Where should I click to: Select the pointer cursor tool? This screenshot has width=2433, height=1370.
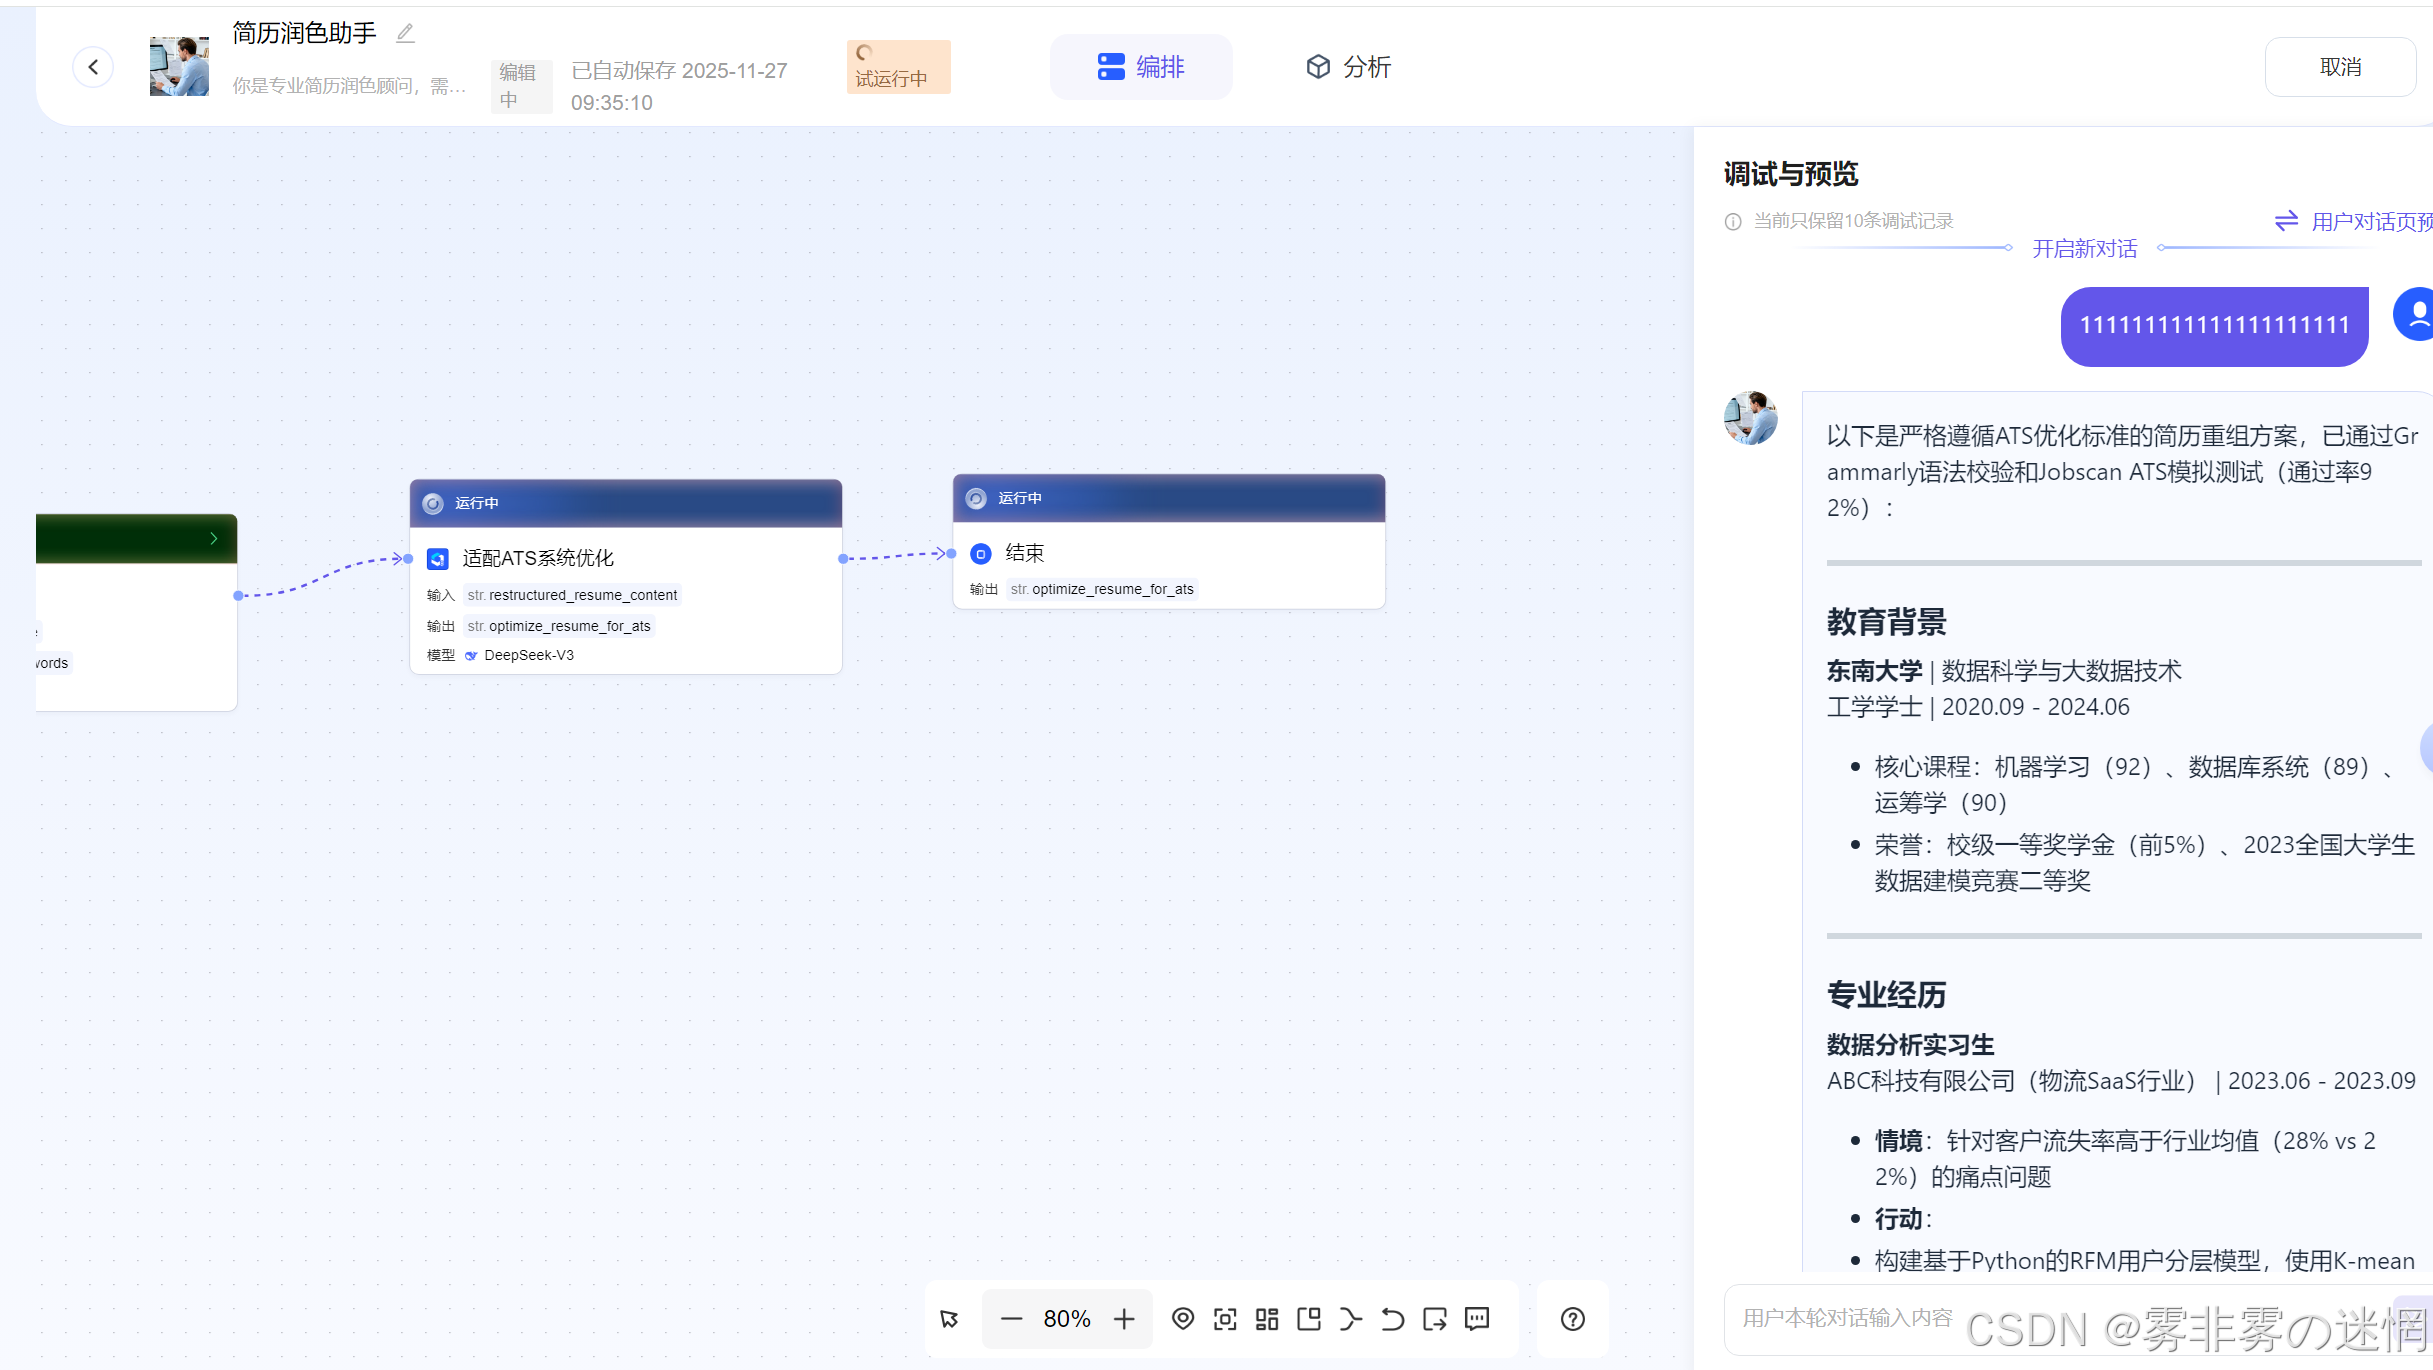point(949,1319)
